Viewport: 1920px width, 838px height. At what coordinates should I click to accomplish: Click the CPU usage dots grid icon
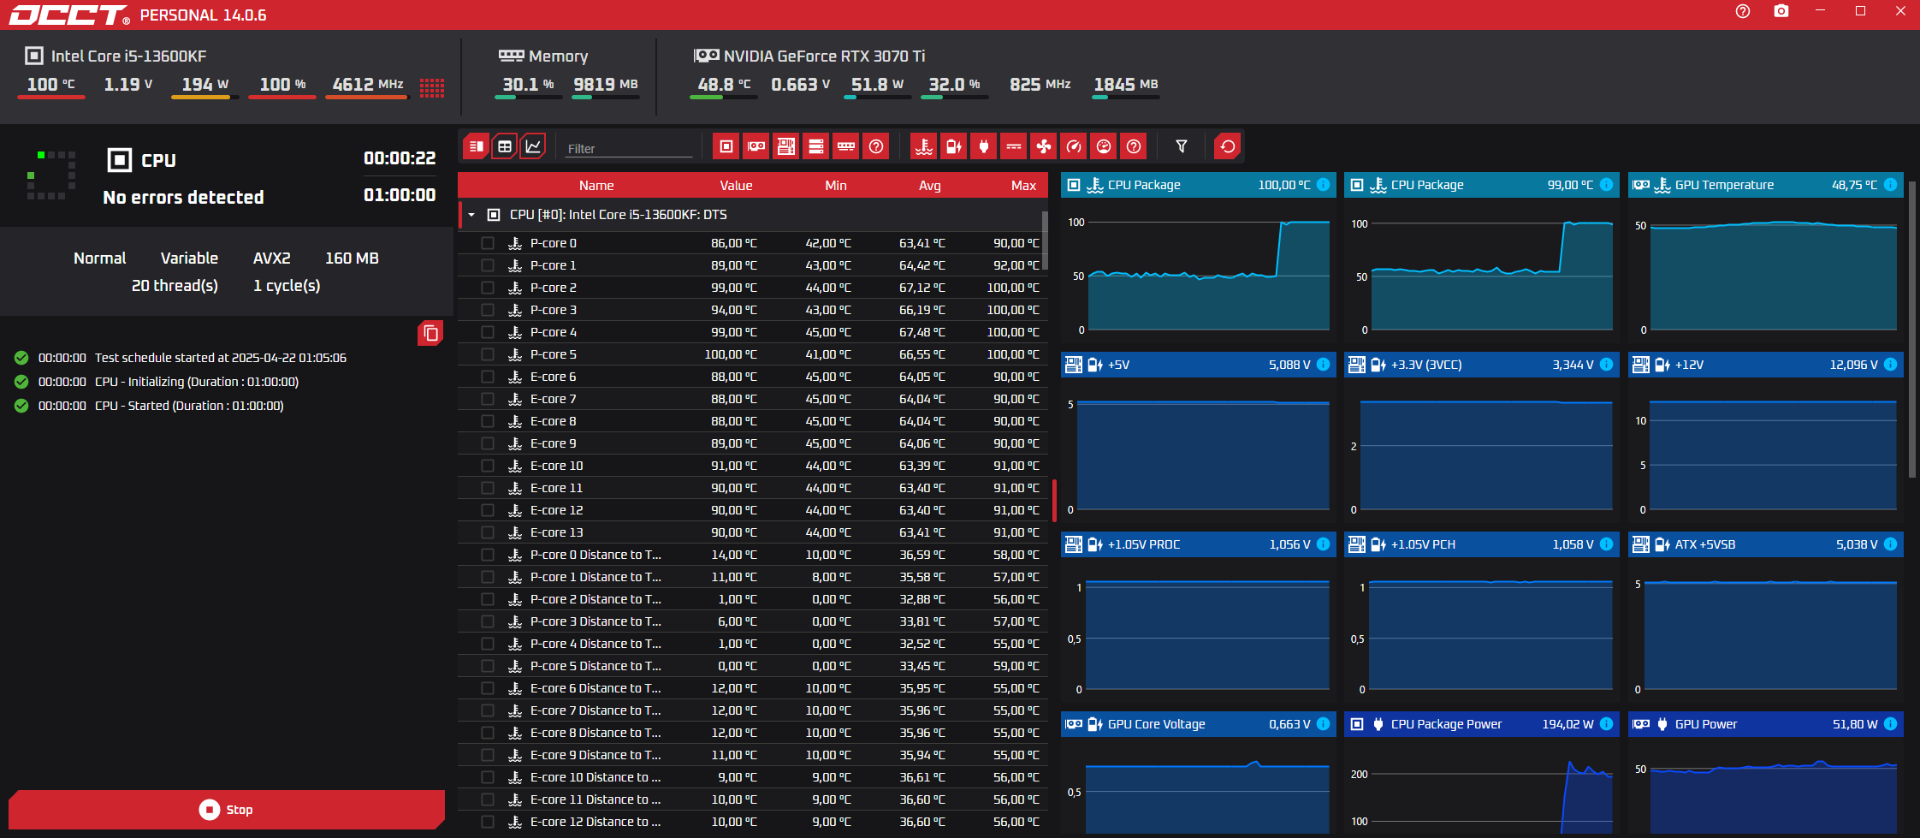(x=432, y=88)
